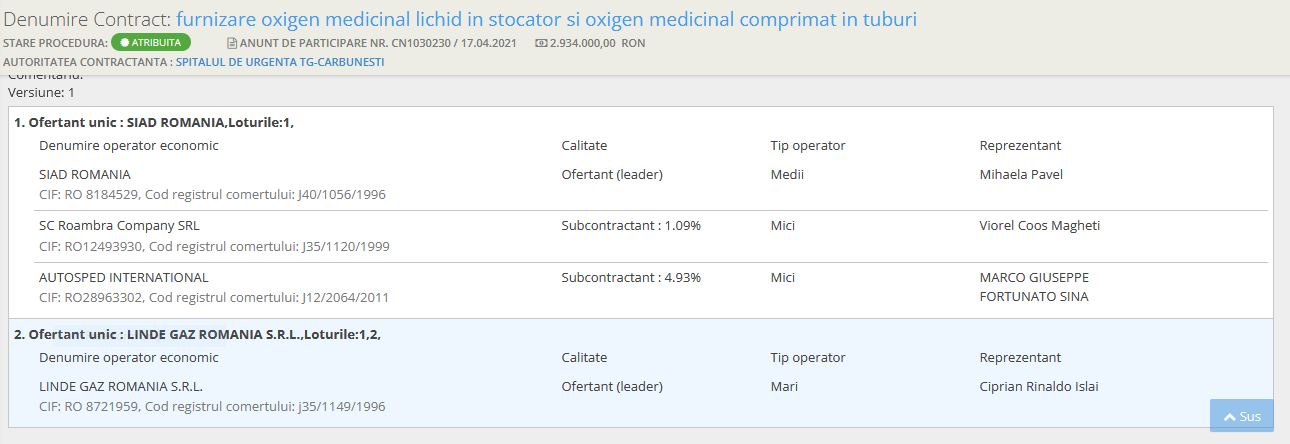Click representative Ciprian Rinaldo Islai
1290x444 pixels.
1046,386
